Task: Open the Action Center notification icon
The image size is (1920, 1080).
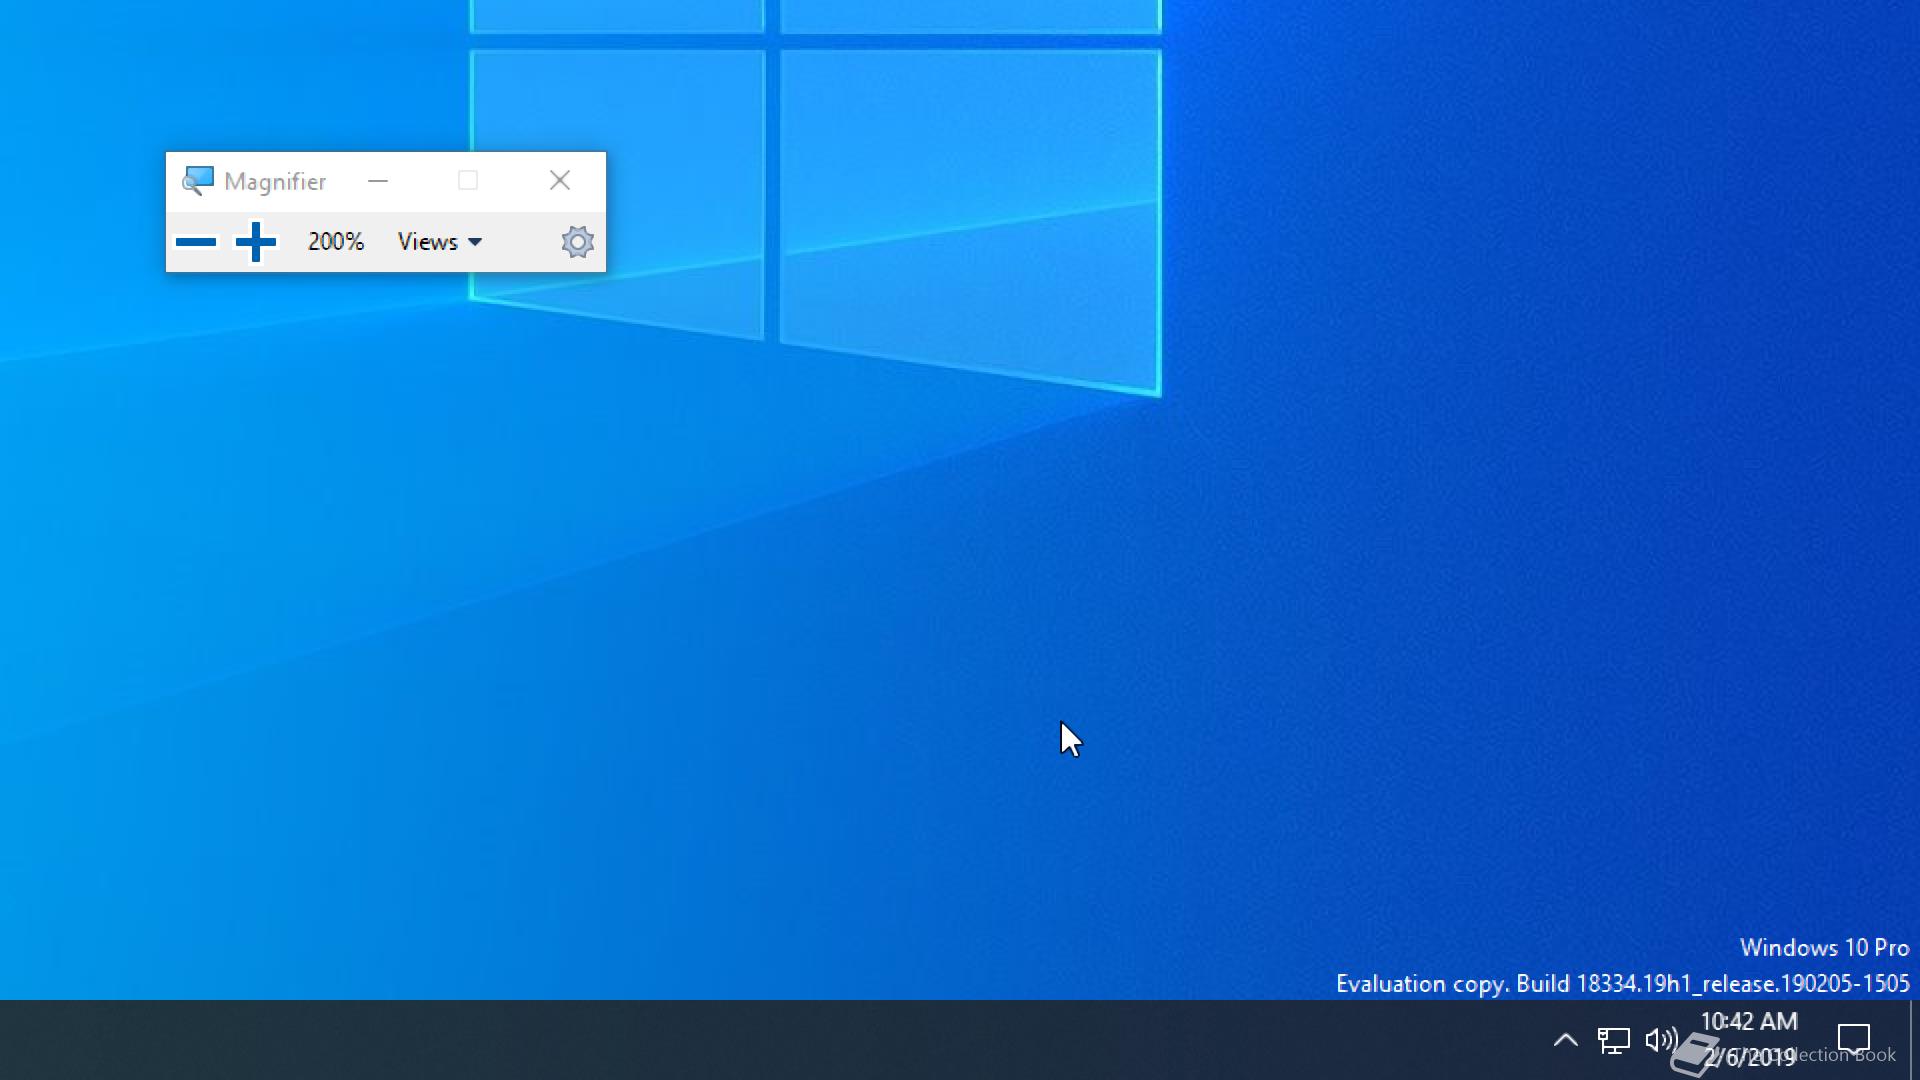Action: 1854,1040
